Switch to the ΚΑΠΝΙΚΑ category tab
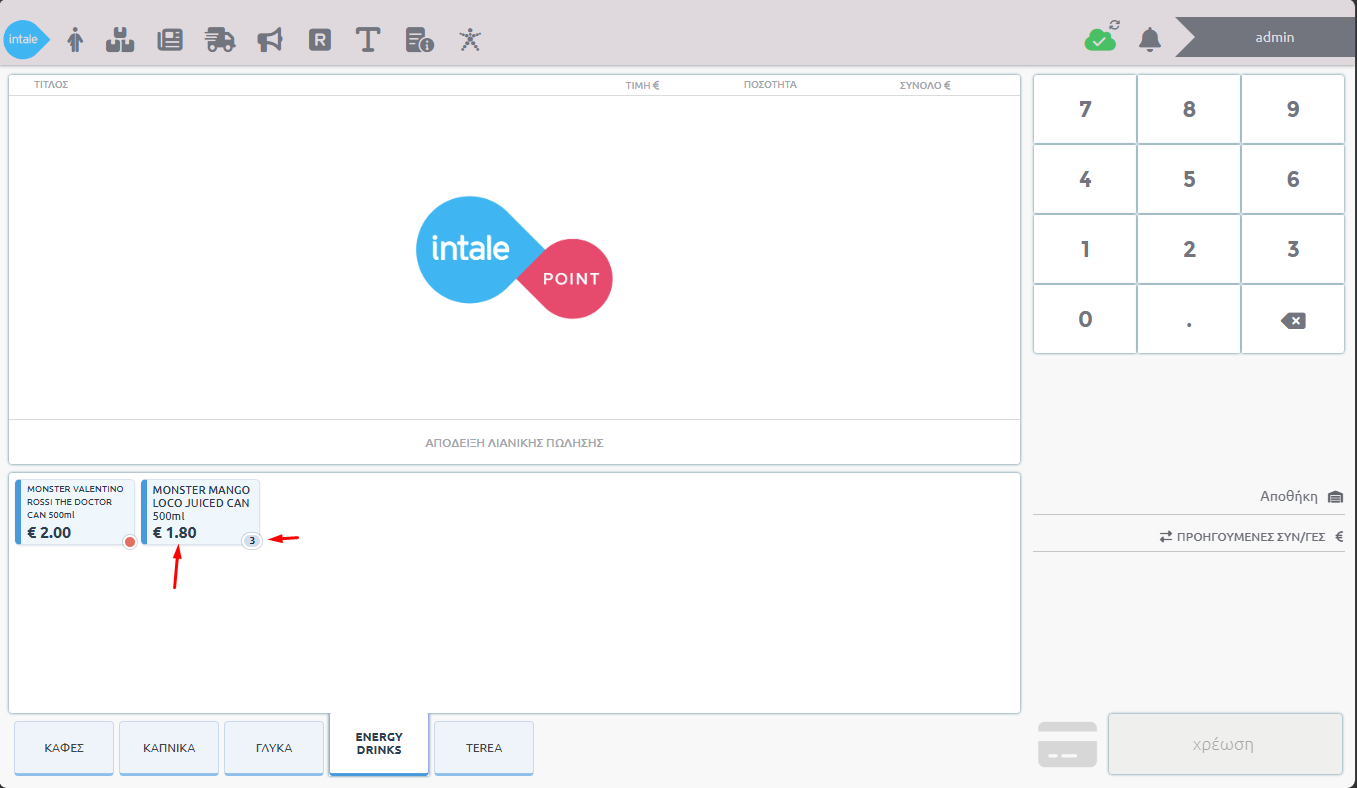1357x788 pixels. click(169, 747)
